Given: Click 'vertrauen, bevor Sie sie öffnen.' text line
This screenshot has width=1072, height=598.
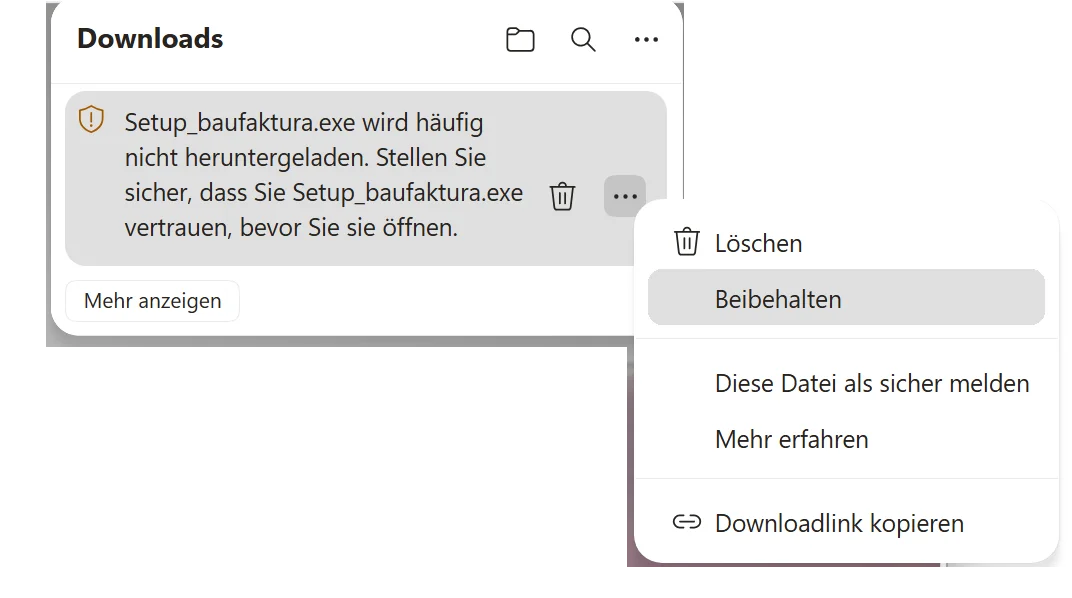Looking at the screenshot, I should click(291, 228).
